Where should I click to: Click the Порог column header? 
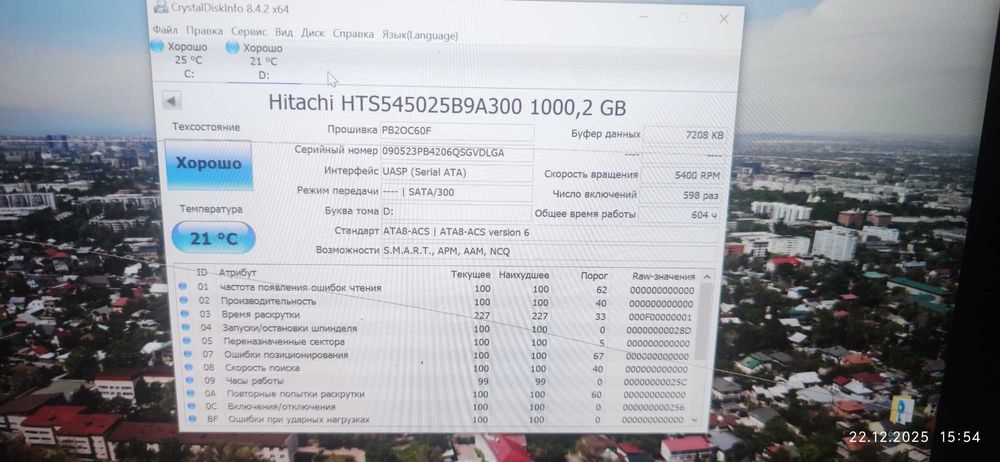click(x=594, y=276)
